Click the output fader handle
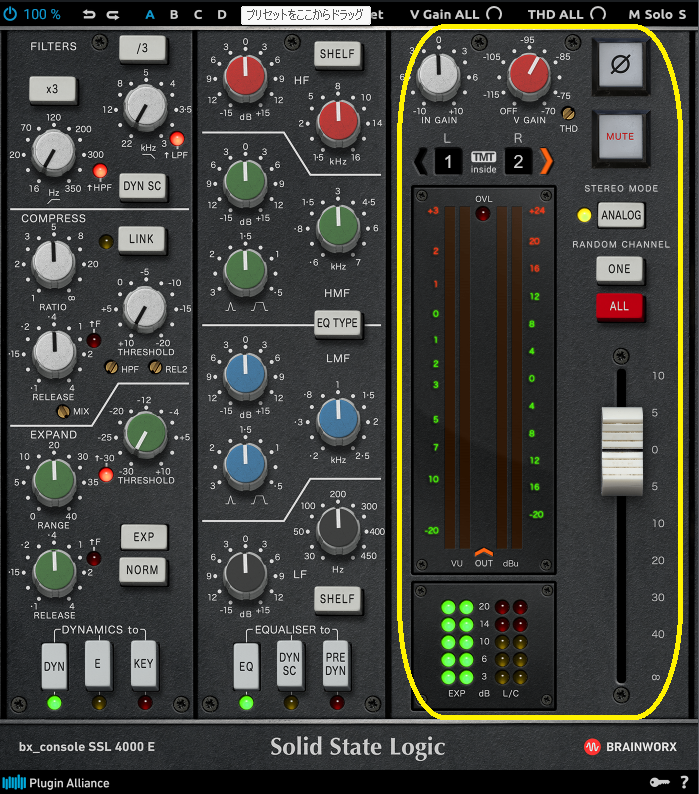Screen dimensions: 699x794 pos(622,450)
